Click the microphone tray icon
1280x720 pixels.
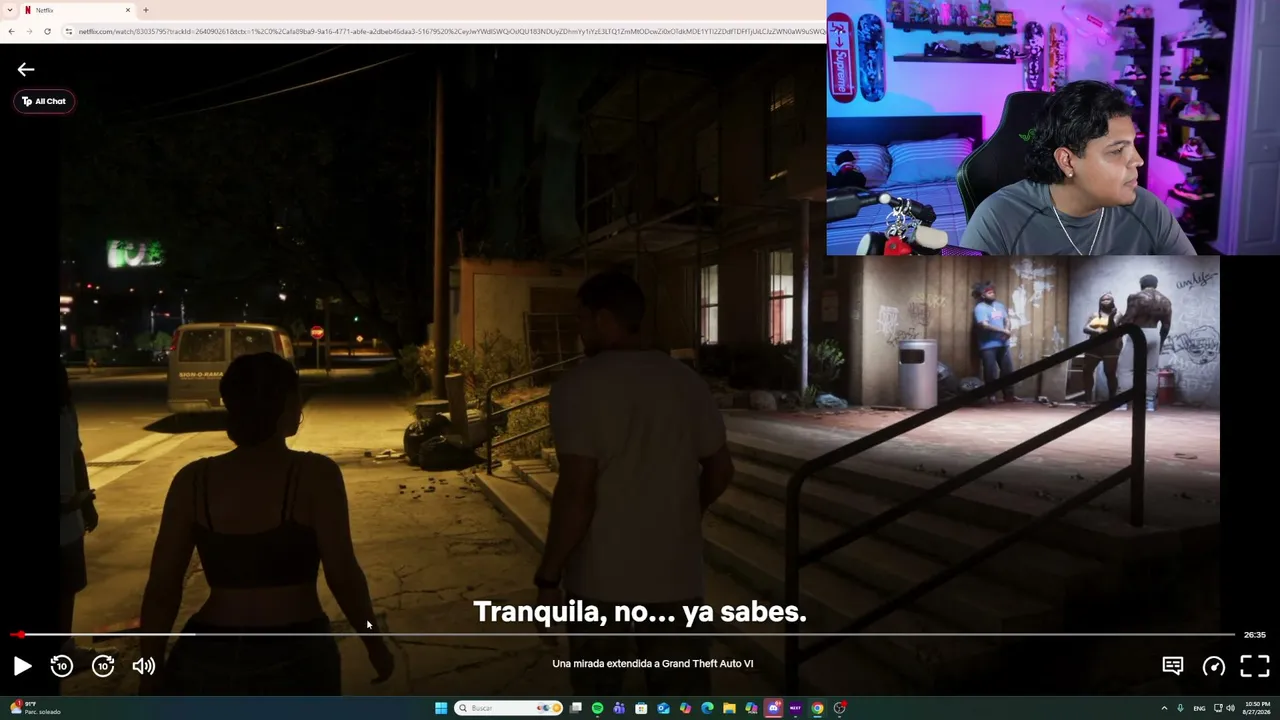click(x=1181, y=708)
